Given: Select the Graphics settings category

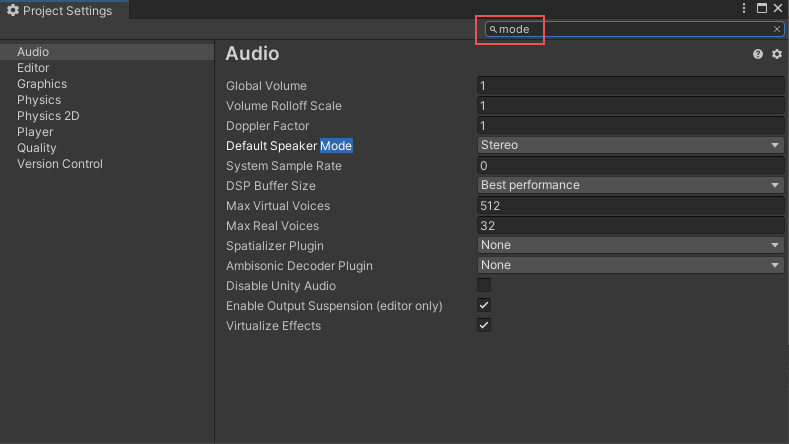Looking at the screenshot, I should point(42,84).
